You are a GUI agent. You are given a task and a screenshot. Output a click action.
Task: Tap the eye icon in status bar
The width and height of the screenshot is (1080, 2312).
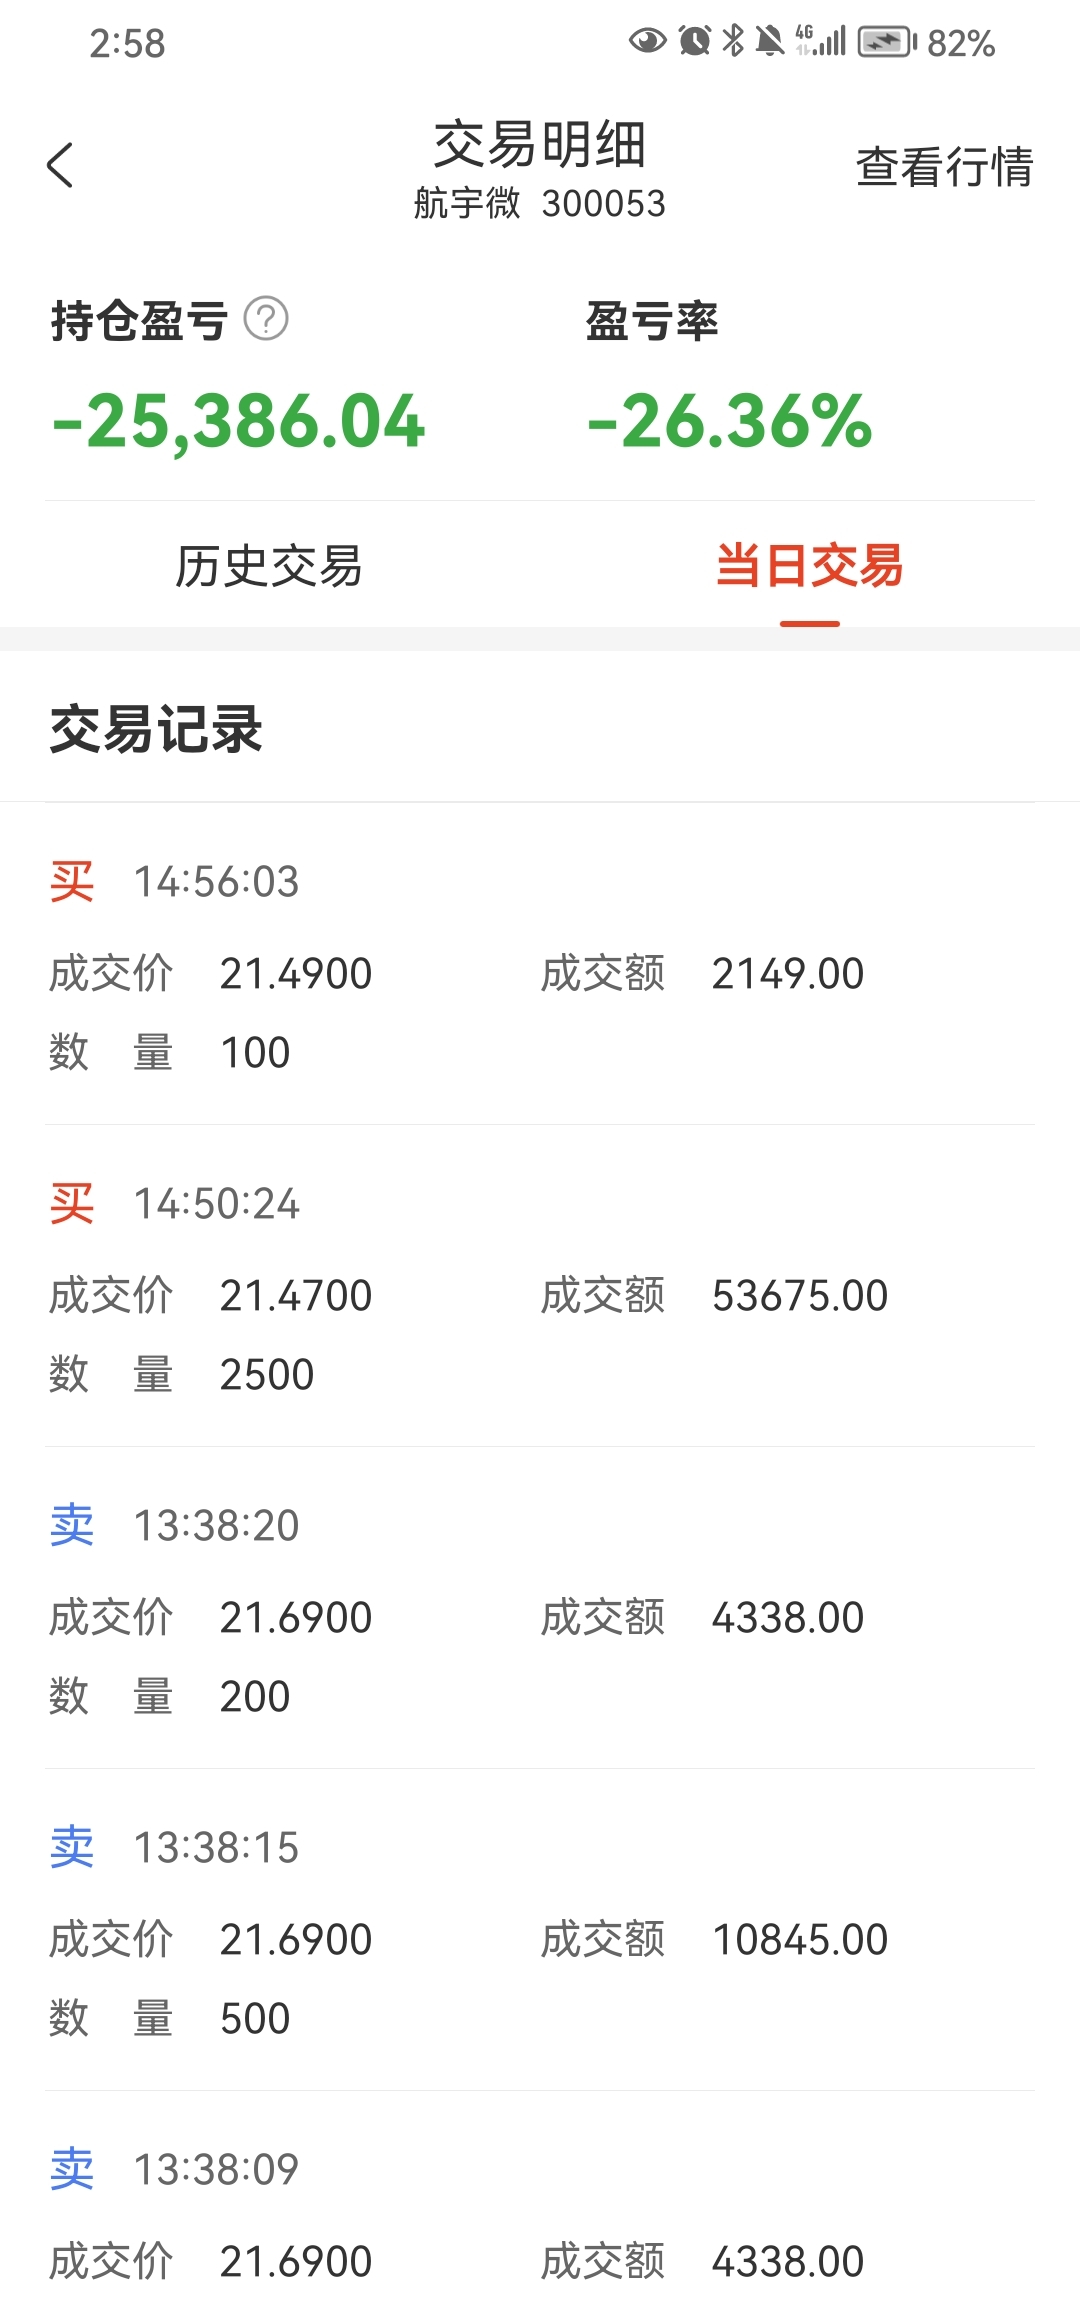[647, 41]
